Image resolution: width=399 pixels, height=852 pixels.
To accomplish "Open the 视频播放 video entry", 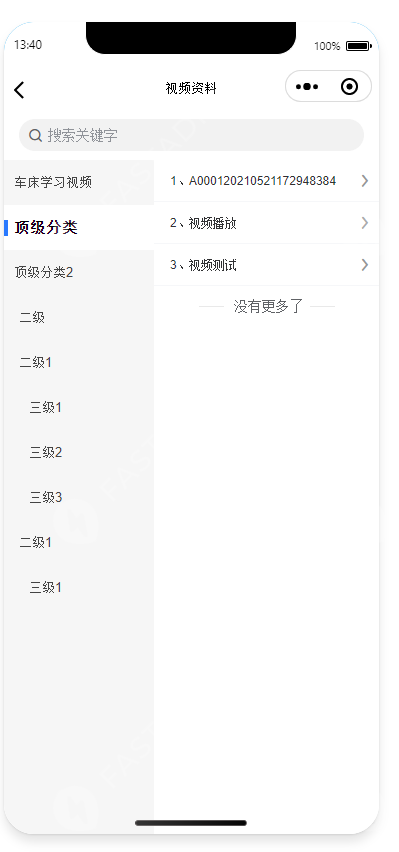I will (x=266, y=223).
